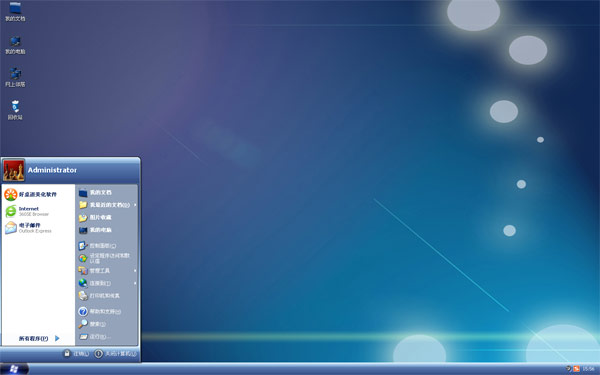Open Network Places icon on the desktop

point(15,78)
